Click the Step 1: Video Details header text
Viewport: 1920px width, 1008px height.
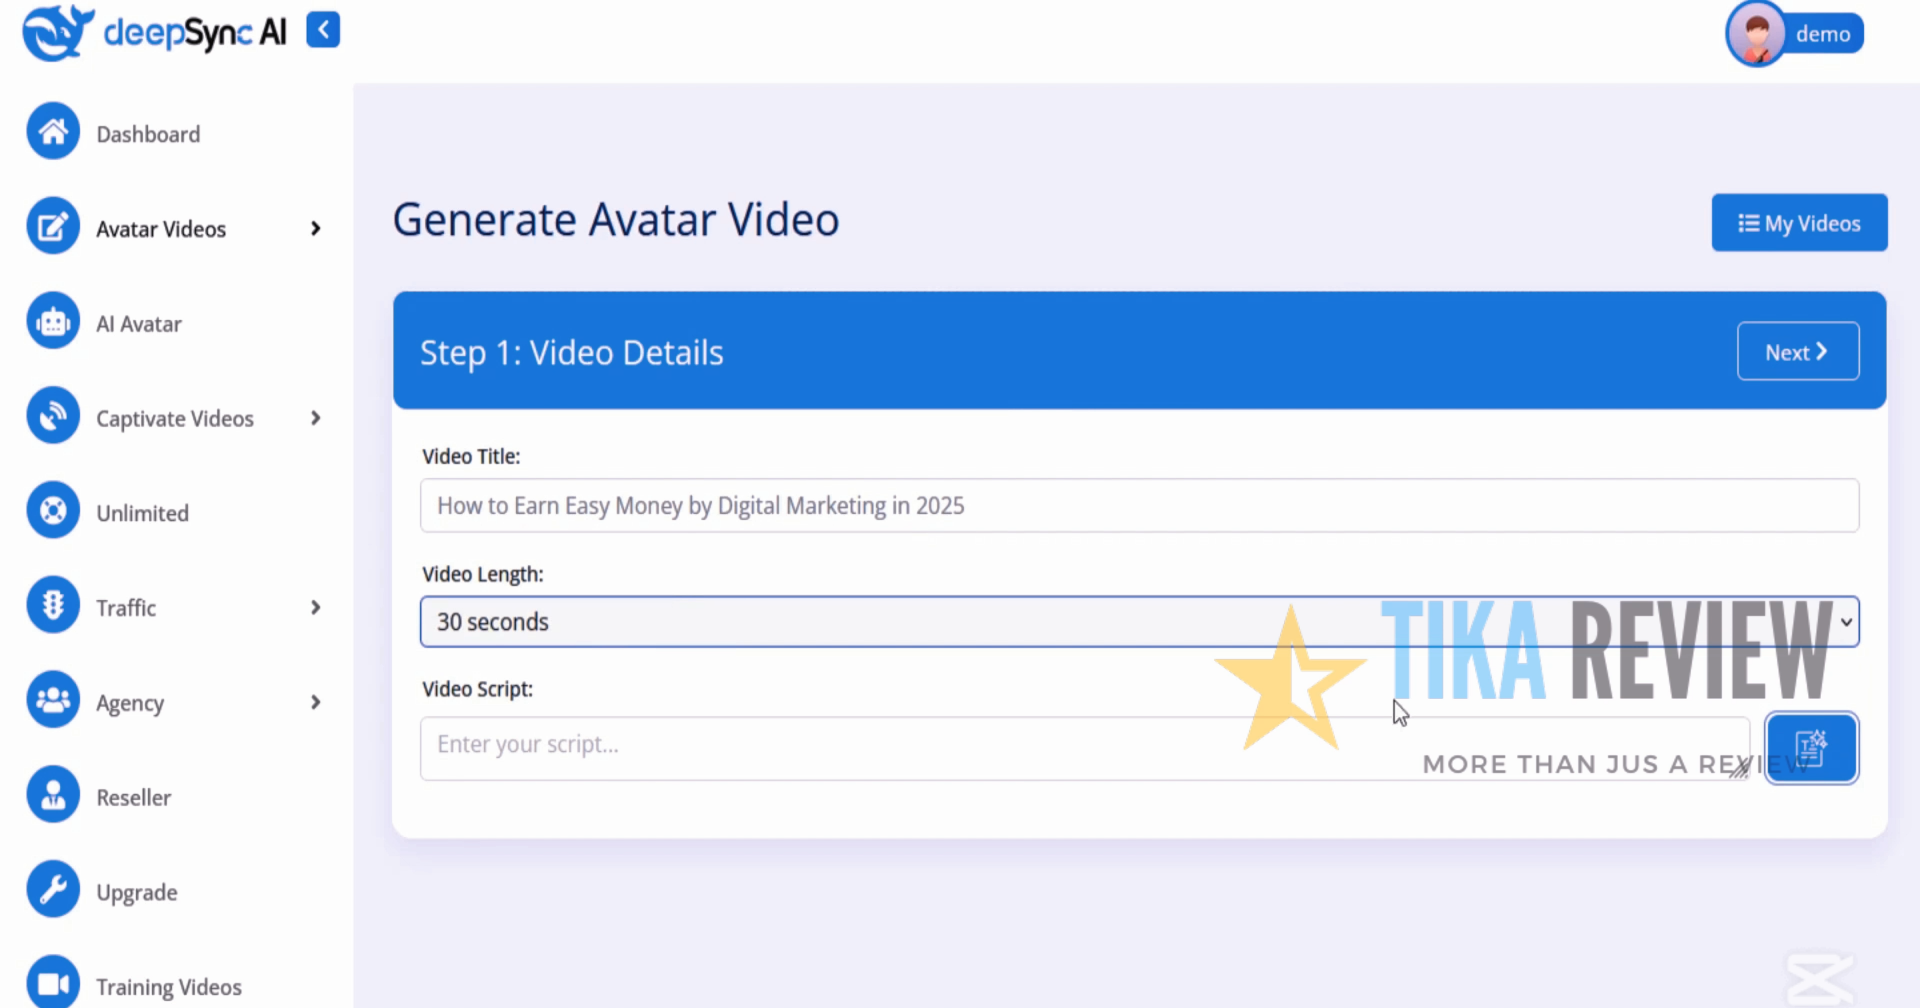pyautogui.click(x=571, y=353)
